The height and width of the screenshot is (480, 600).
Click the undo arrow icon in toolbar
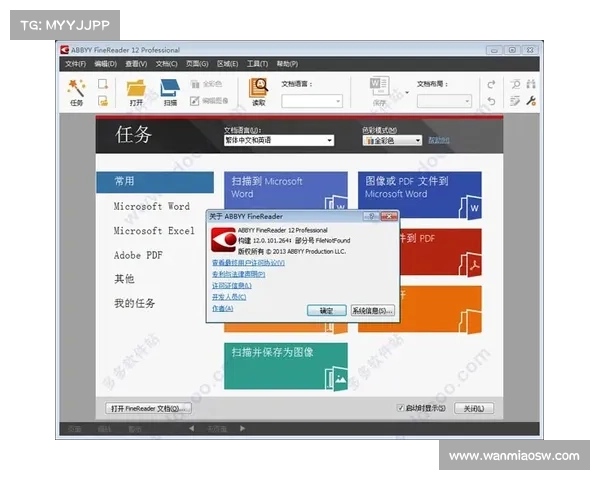(491, 85)
